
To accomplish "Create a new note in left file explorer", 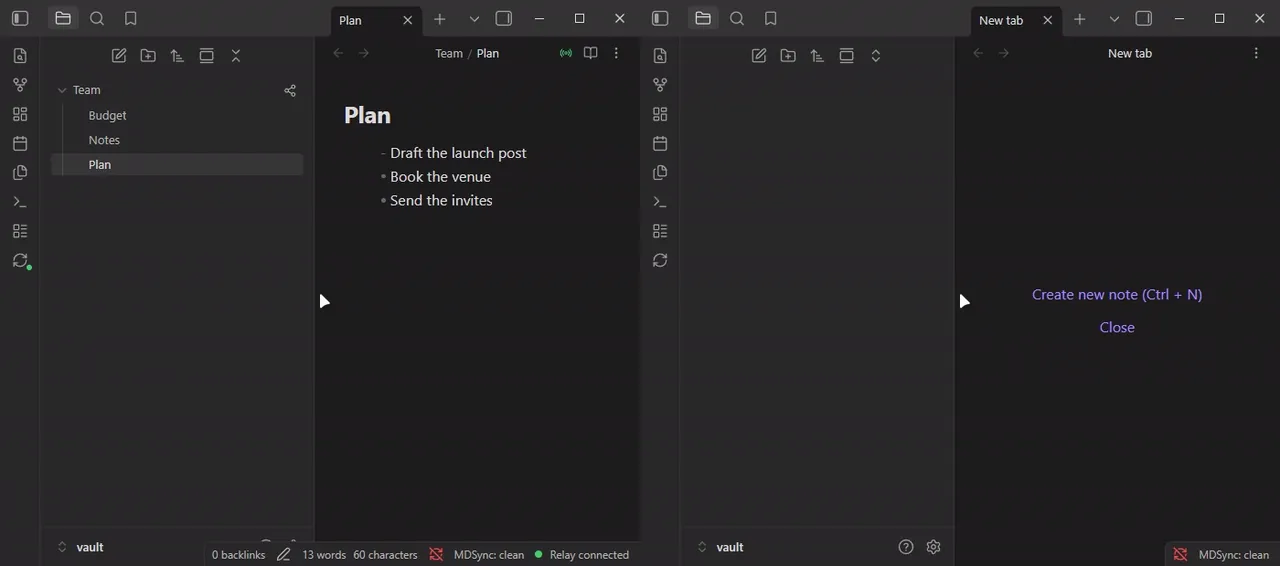I will [x=119, y=56].
